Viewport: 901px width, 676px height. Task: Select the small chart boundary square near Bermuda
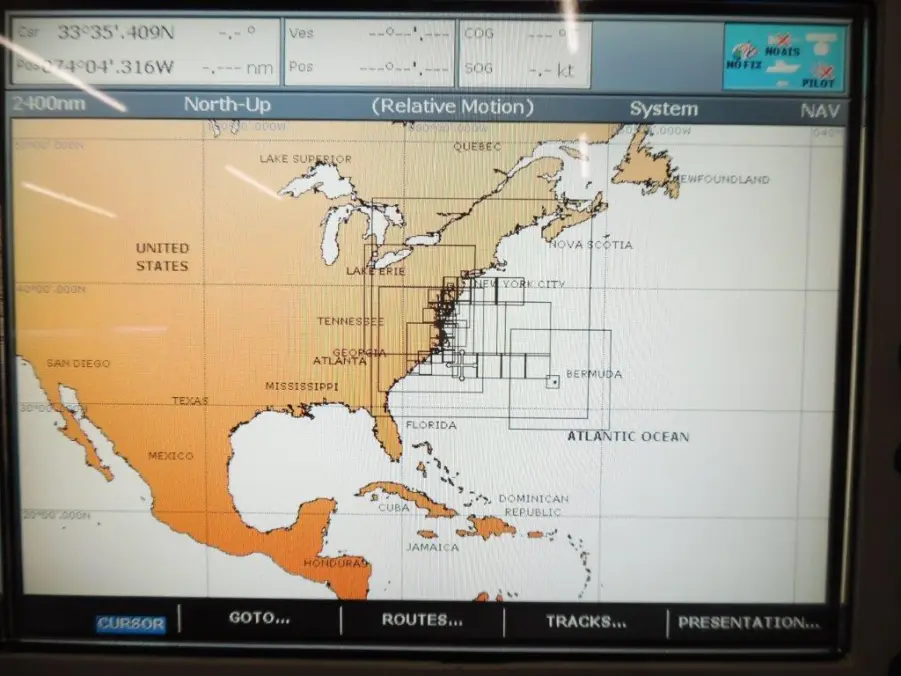pos(552,381)
